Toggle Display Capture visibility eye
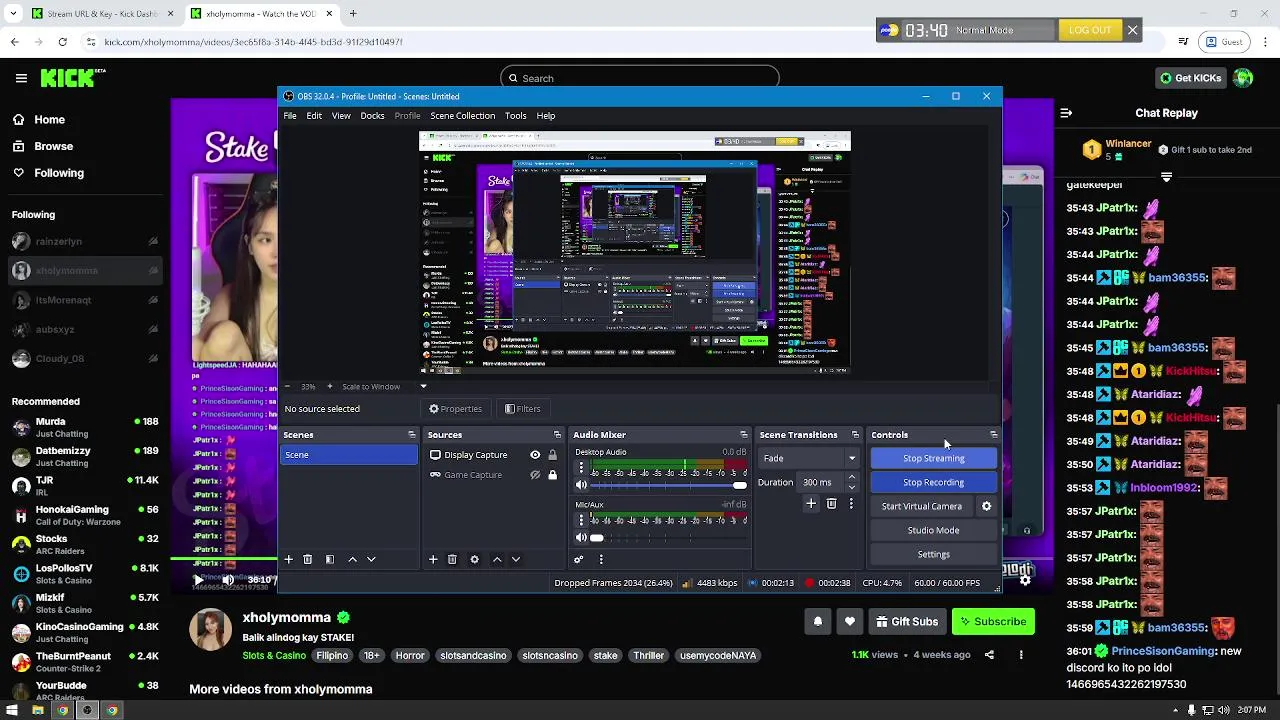Screen dimensions: 1280x720 click(x=535, y=455)
